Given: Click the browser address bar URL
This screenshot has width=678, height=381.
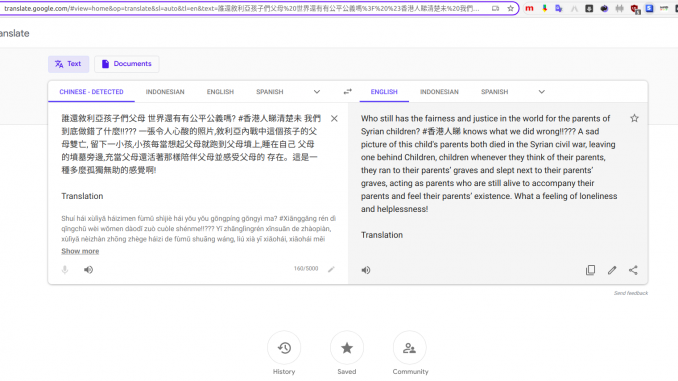Looking at the screenshot, I should [242, 8].
